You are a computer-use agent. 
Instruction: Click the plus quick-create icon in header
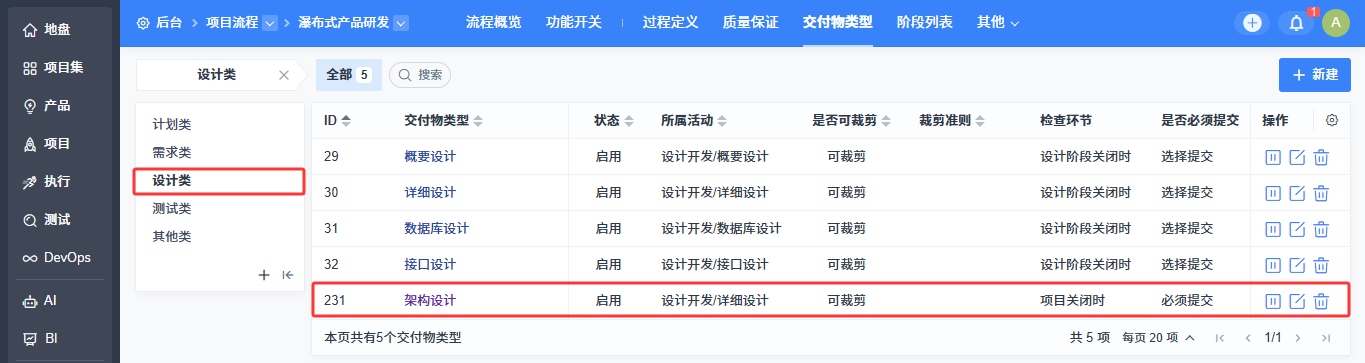point(1251,23)
